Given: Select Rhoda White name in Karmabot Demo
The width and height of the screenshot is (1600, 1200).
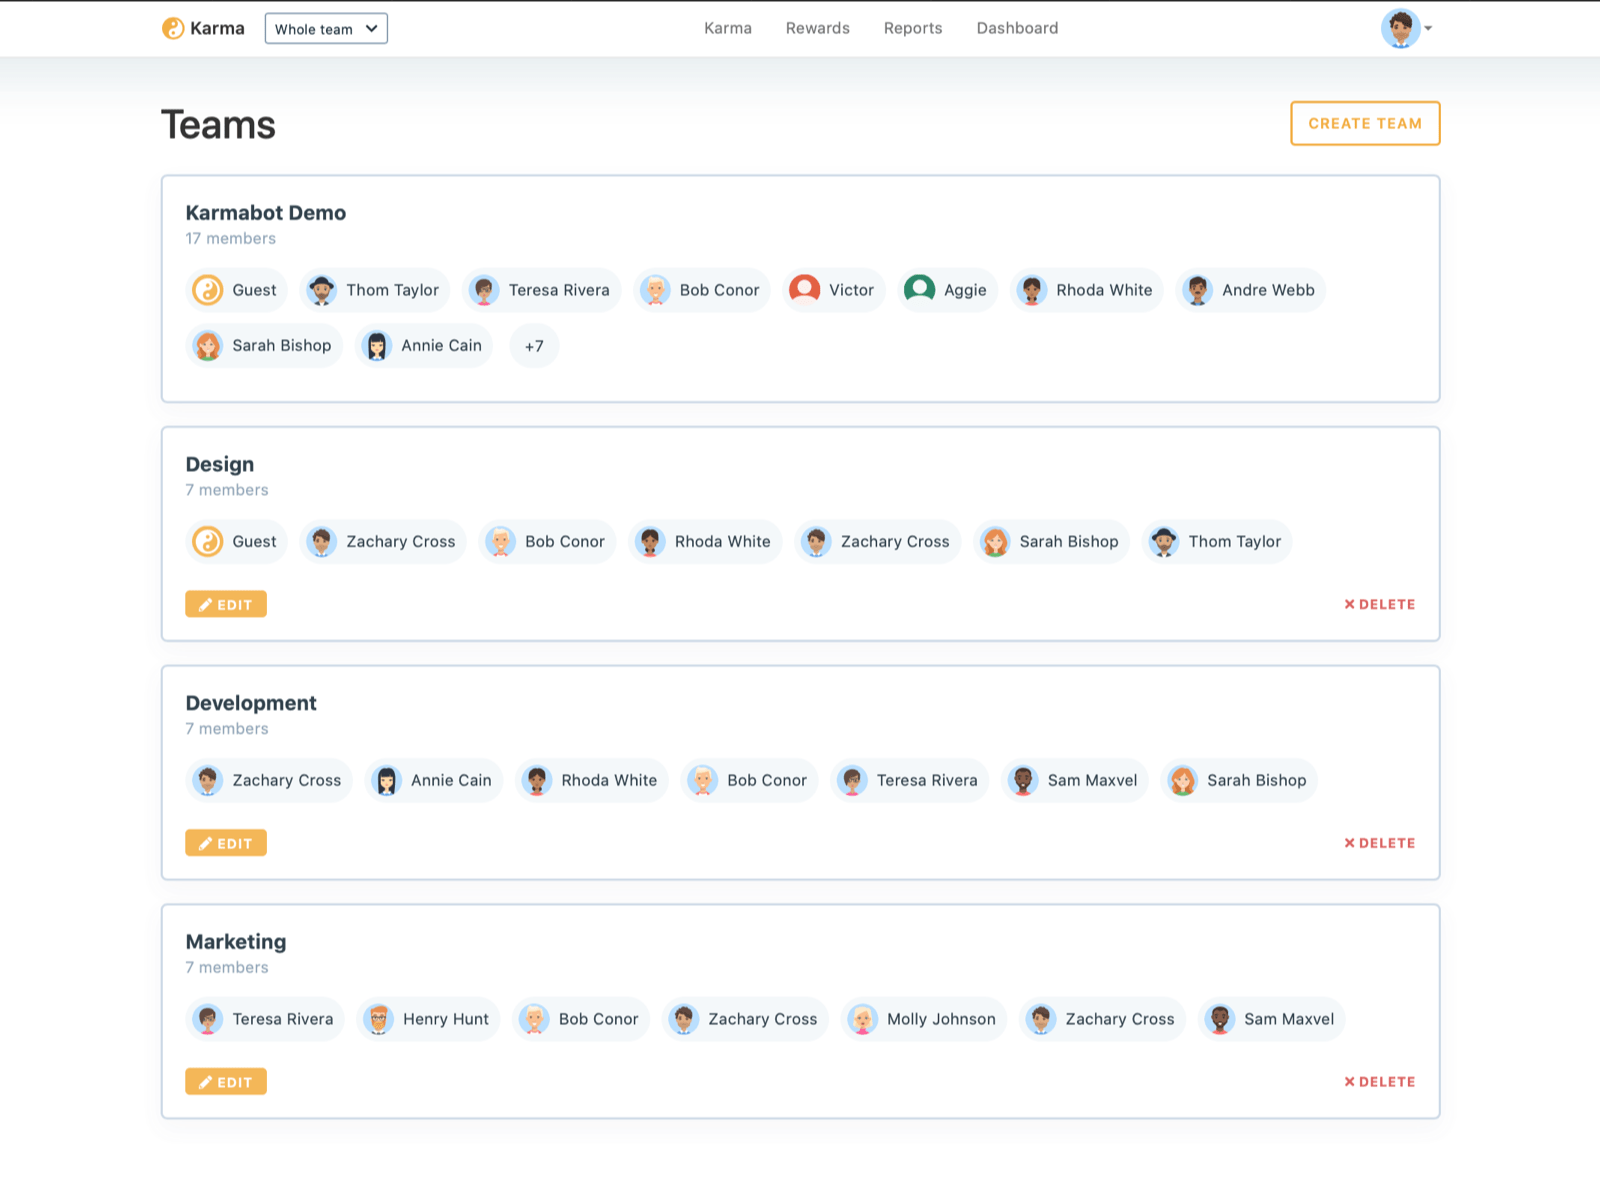Looking at the screenshot, I should [x=1104, y=290].
